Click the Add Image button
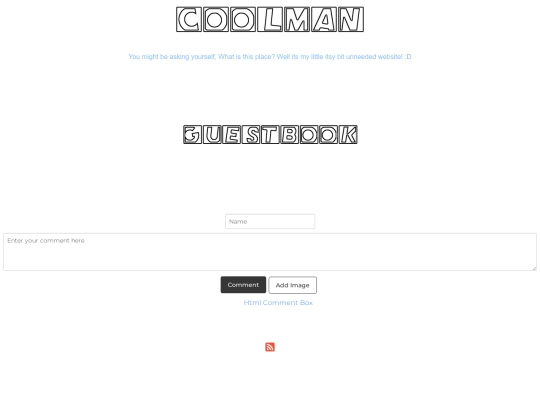The width and height of the screenshot is (540, 405). click(x=292, y=285)
